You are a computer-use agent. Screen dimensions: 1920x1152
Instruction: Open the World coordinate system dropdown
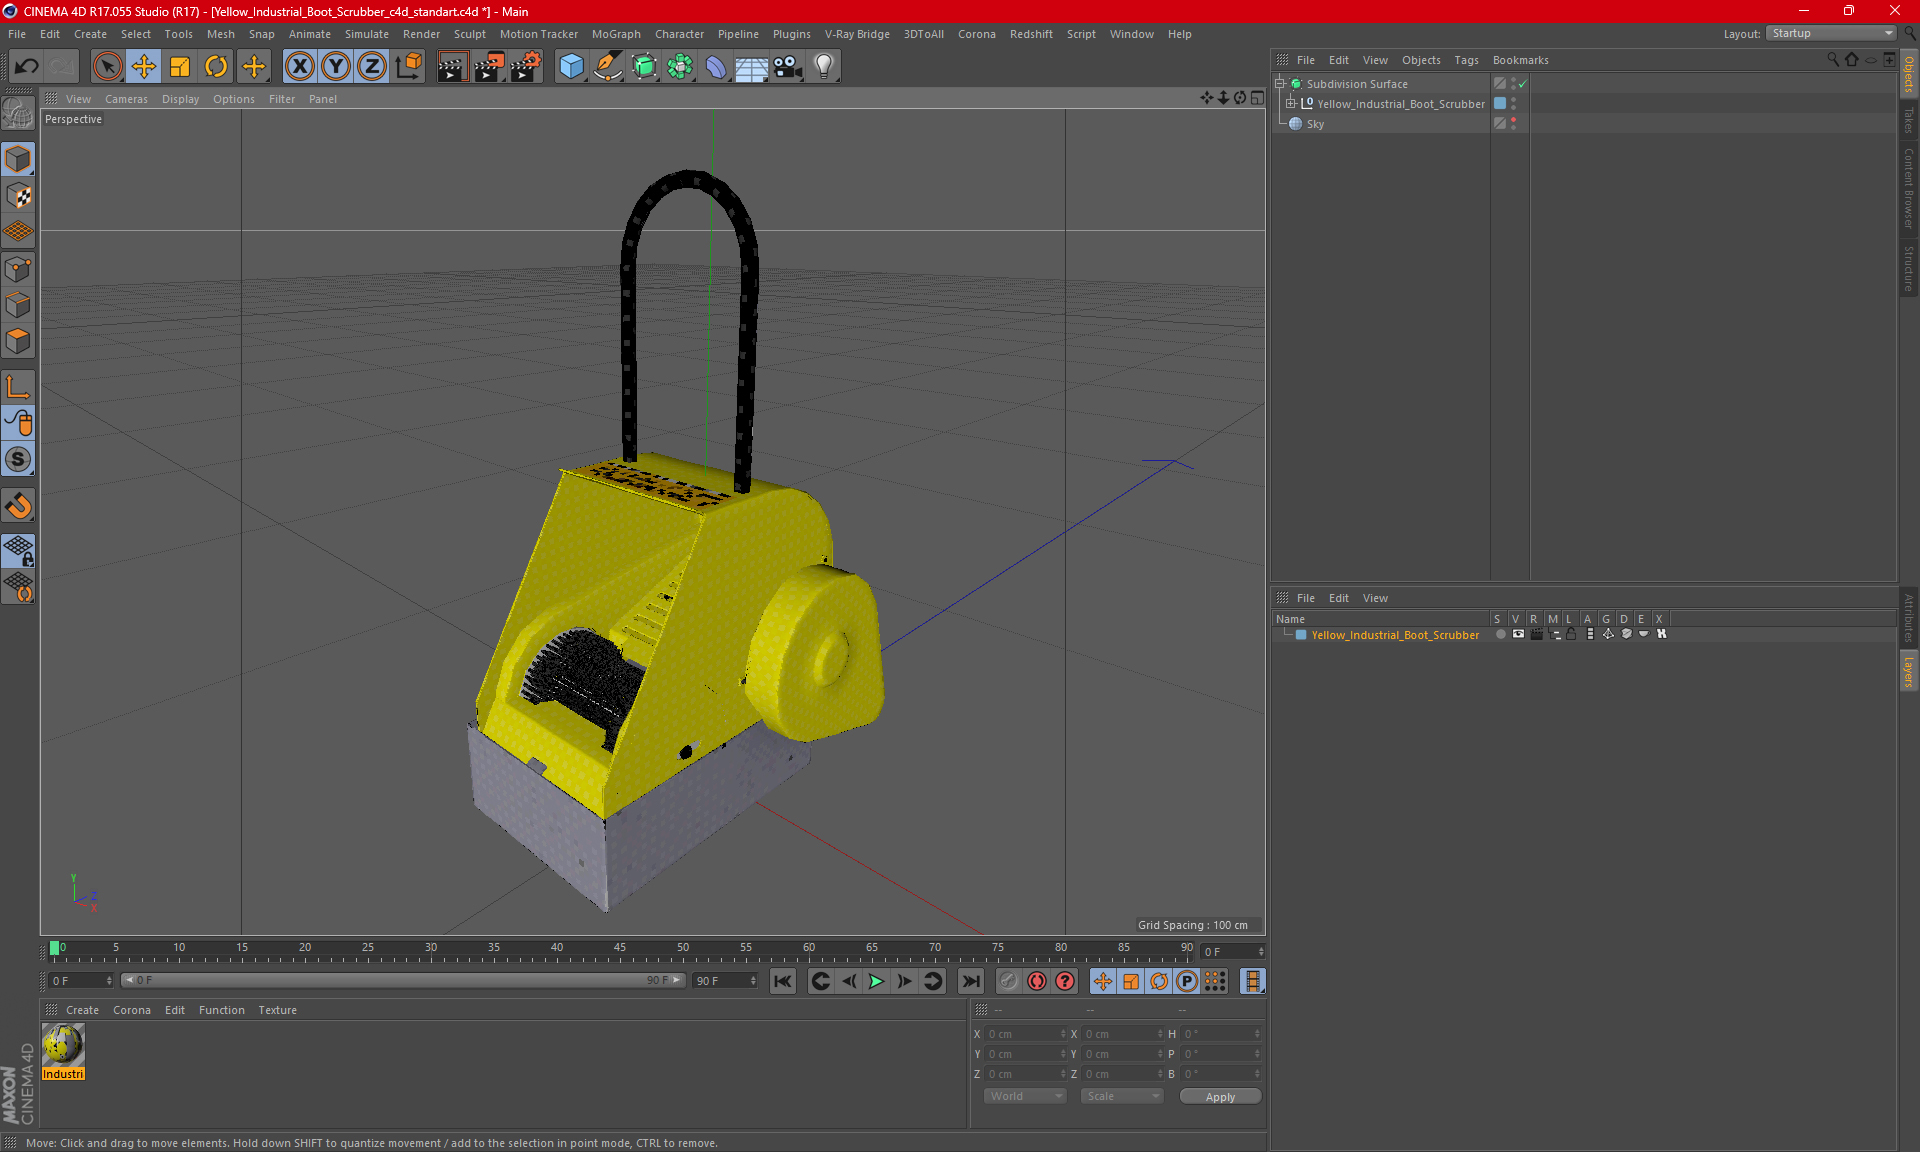(x=1025, y=1096)
